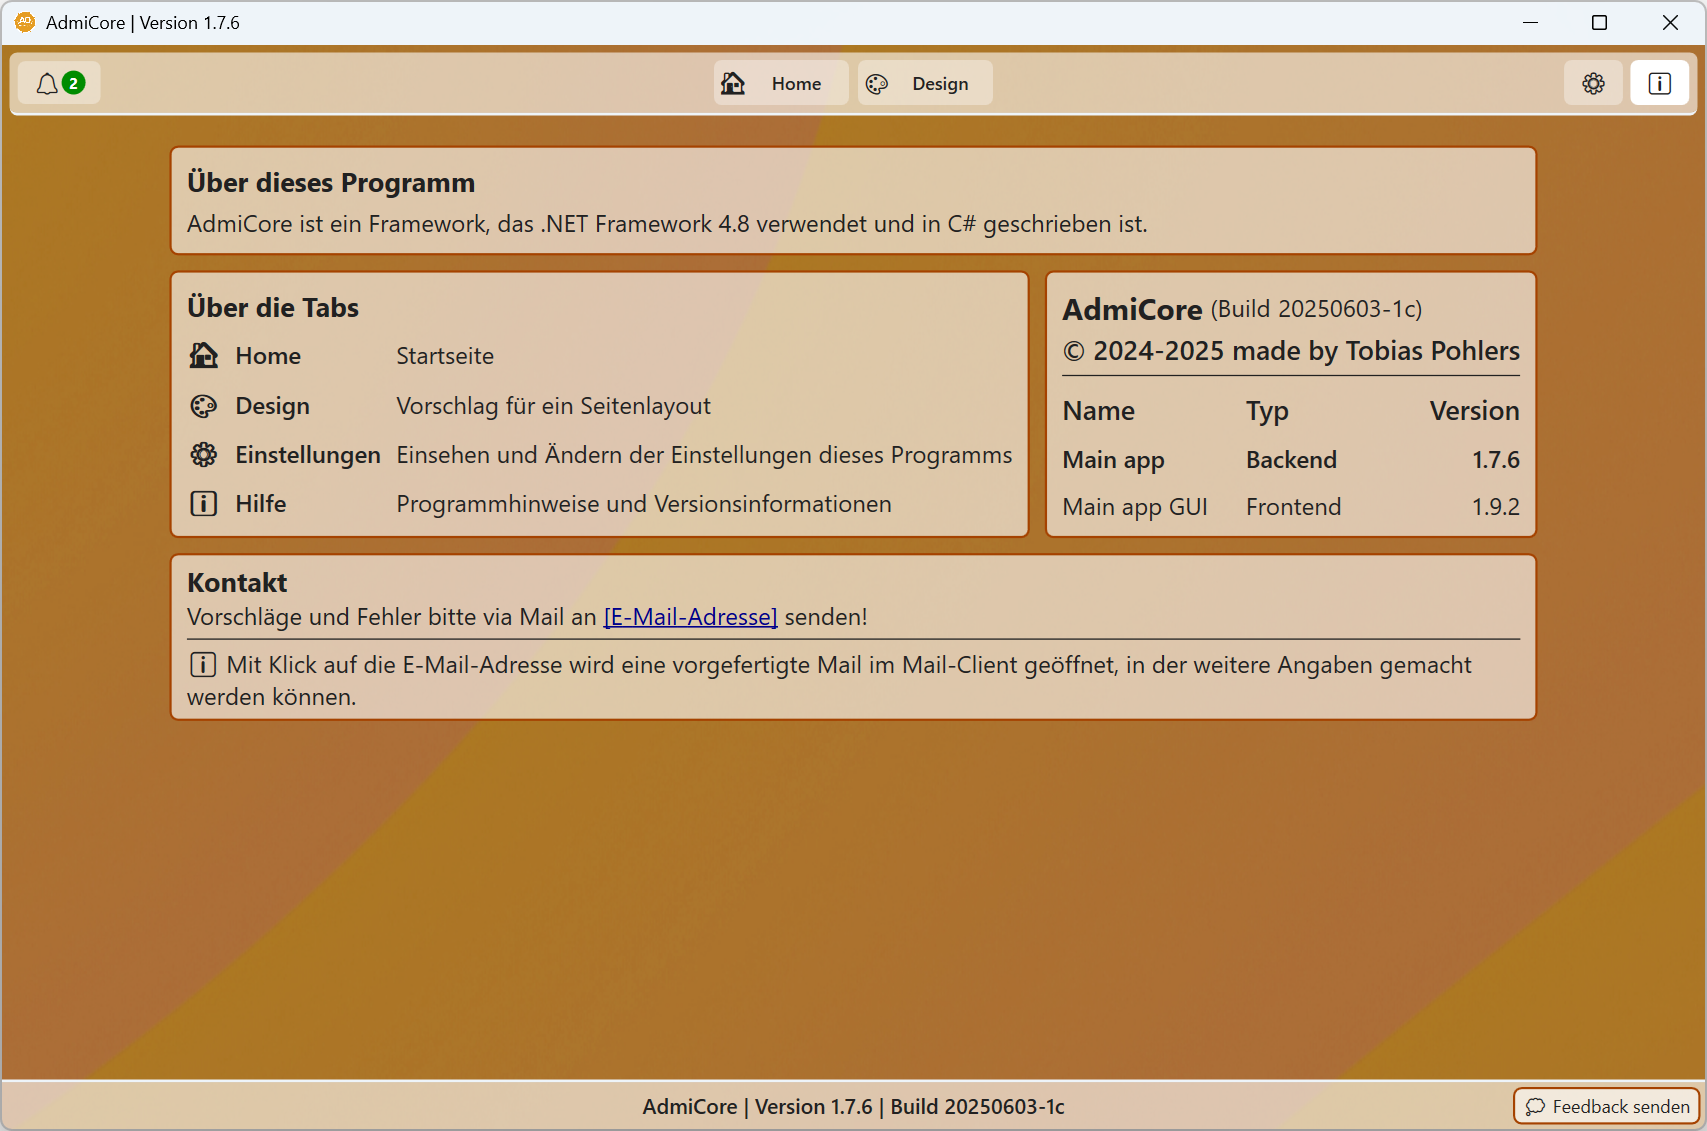Maximize the AdmiCore window
Viewport: 1707px width, 1131px height.
pos(1599,22)
